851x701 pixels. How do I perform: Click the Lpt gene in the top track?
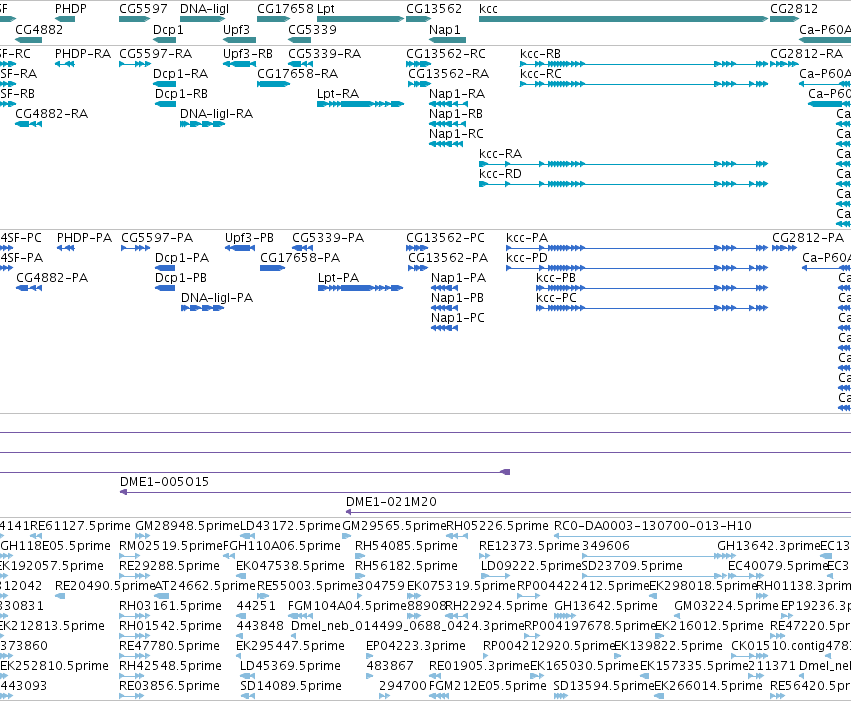point(360,19)
